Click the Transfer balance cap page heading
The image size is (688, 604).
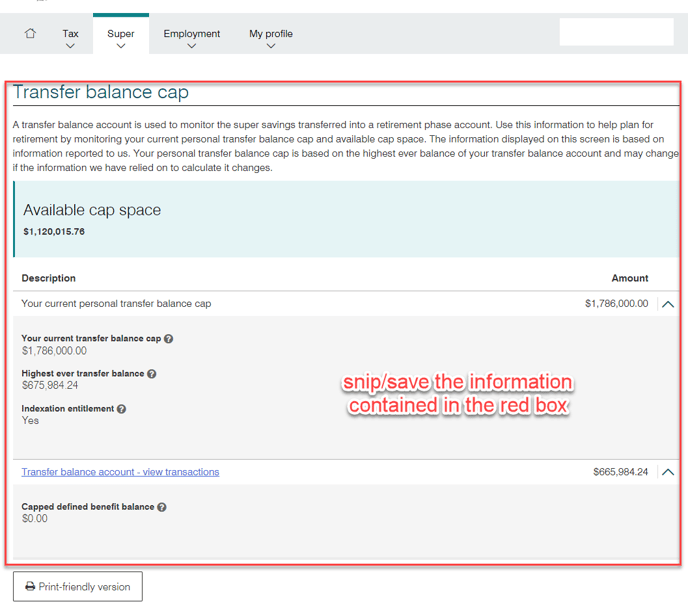[x=101, y=93]
